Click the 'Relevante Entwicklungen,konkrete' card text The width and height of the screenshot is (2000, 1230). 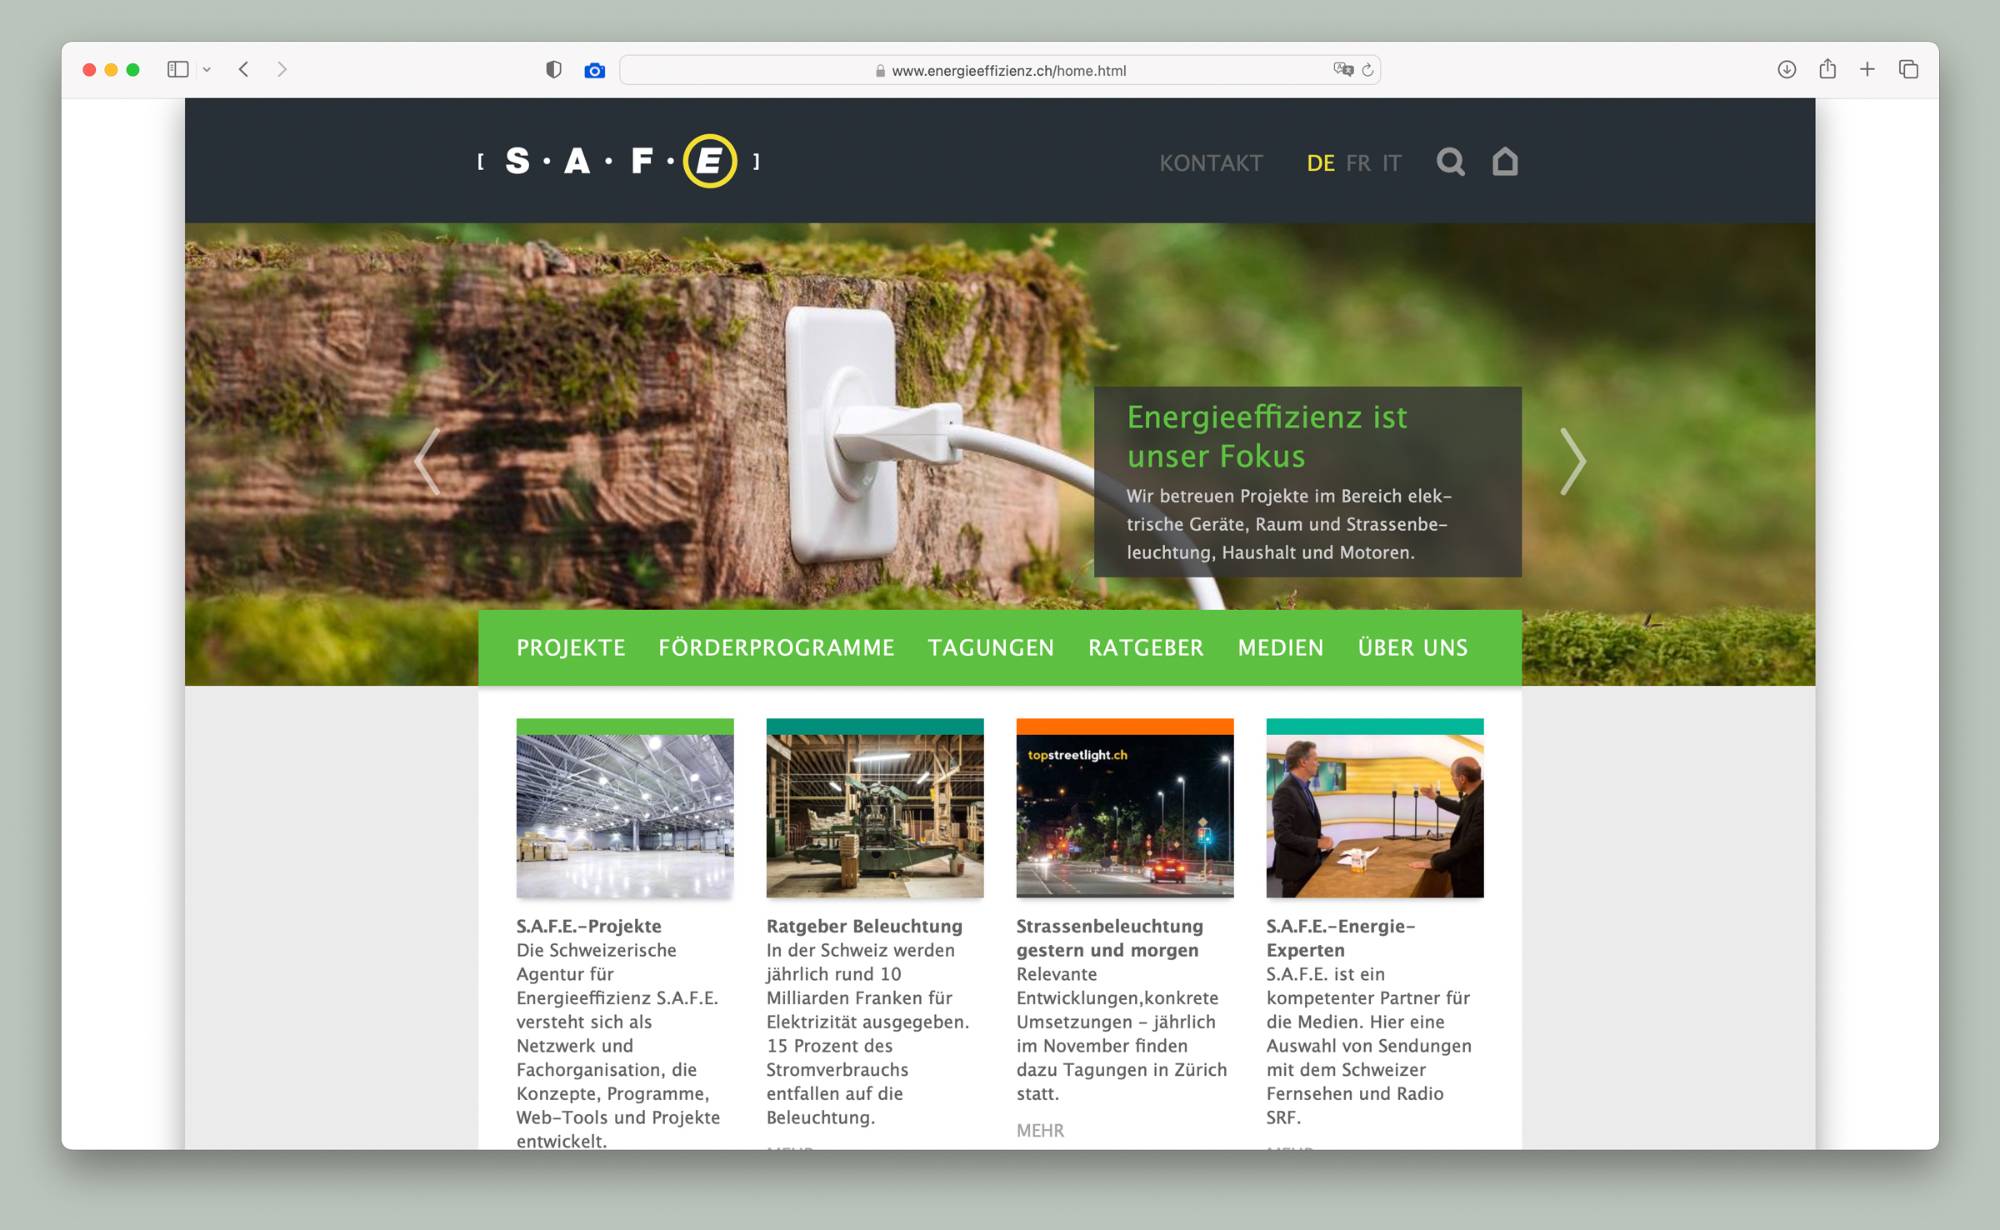tap(1122, 1034)
